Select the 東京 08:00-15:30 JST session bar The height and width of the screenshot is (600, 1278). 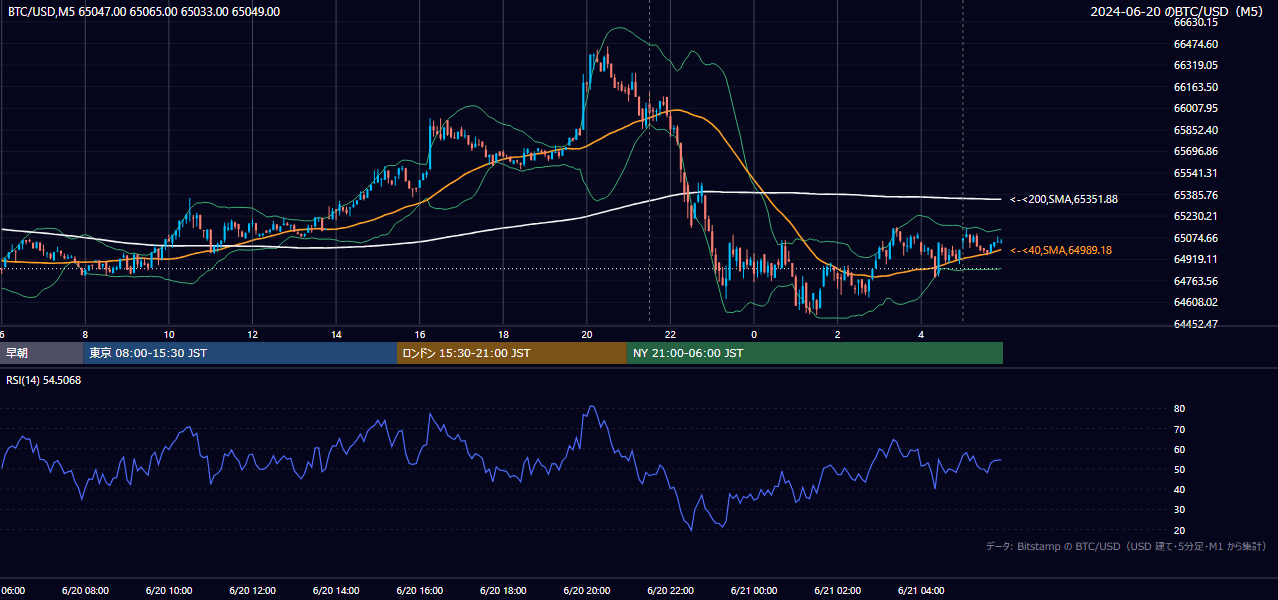click(241, 353)
